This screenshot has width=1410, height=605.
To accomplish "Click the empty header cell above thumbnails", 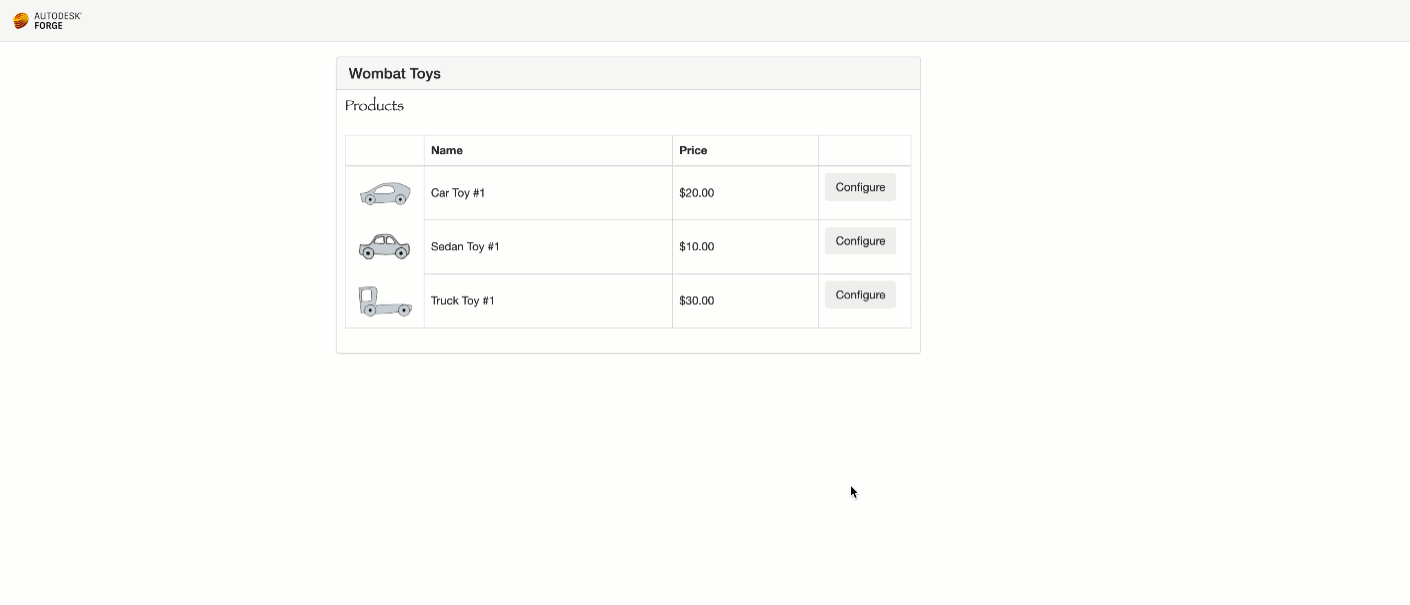I will [x=385, y=150].
